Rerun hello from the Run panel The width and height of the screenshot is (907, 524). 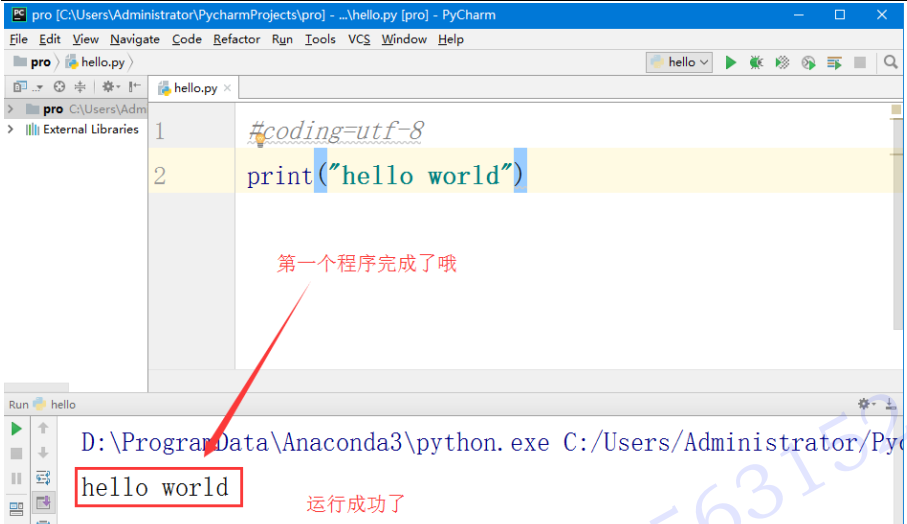16,429
